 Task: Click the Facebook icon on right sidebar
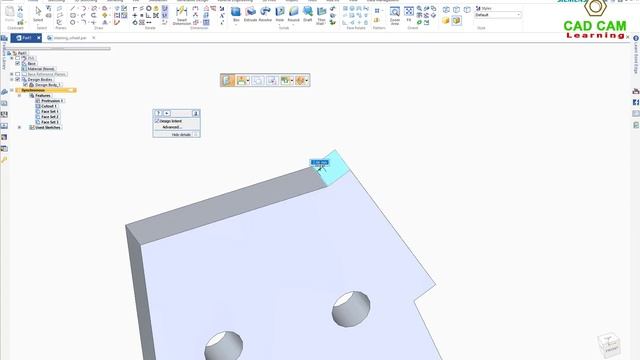[636, 102]
